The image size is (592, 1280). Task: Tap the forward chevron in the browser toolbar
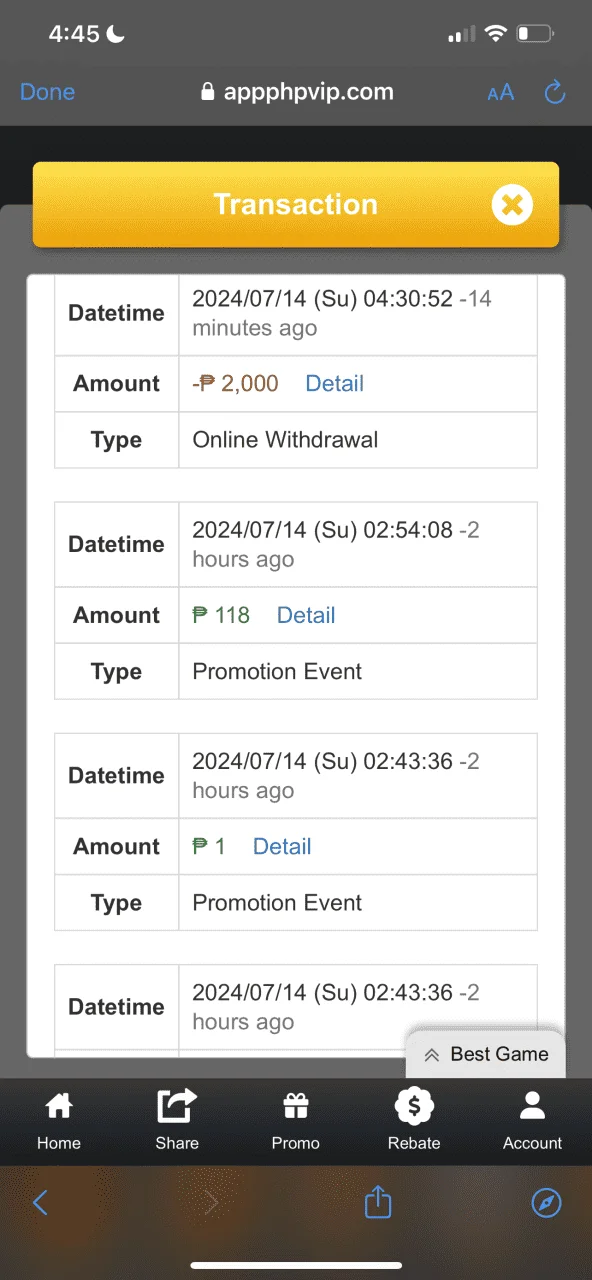pyautogui.click(x=211, y=1202)
